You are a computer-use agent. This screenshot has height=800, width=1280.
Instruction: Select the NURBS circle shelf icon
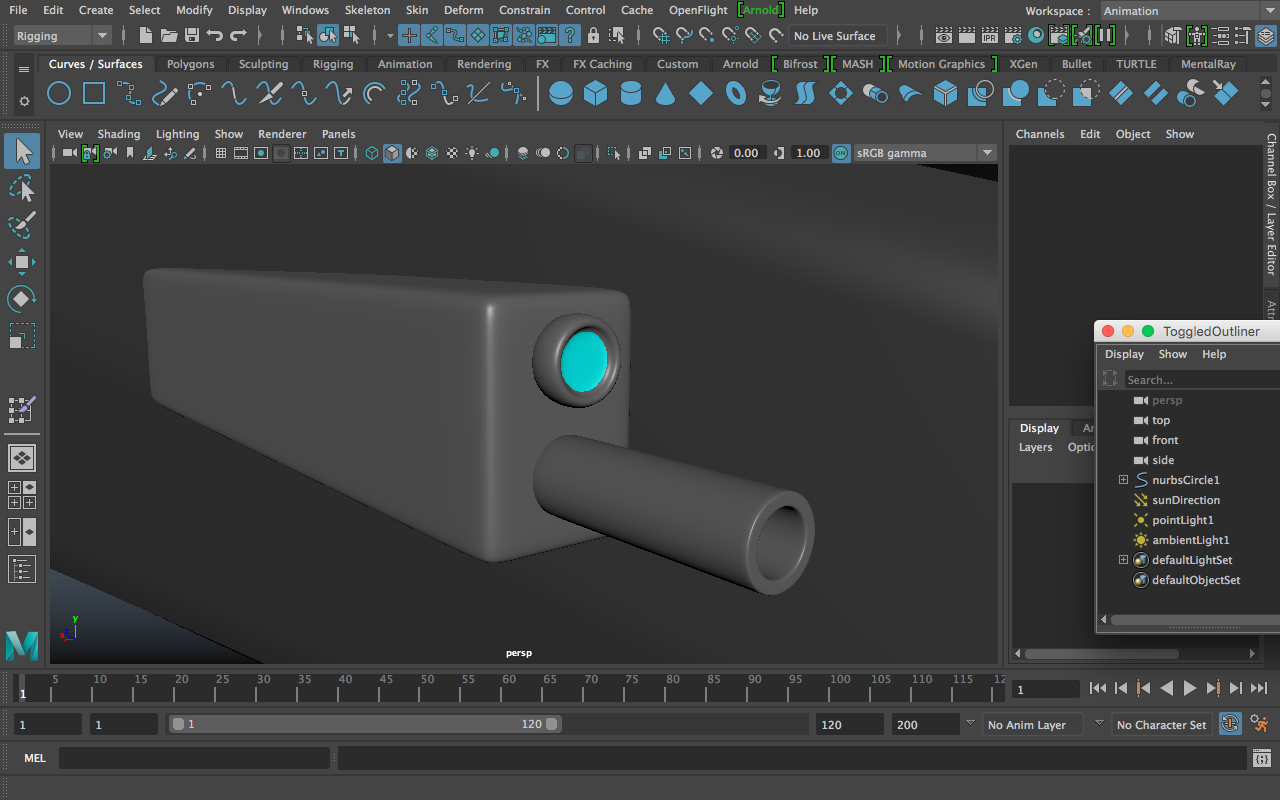coord(59,94)
